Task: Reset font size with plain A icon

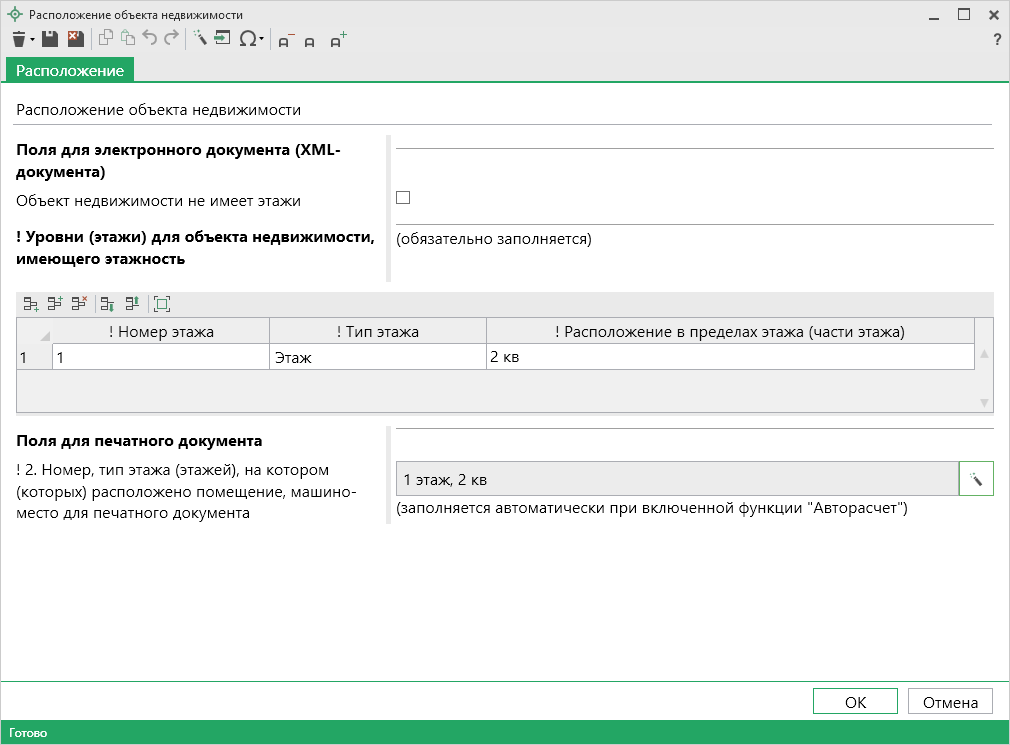Action: point(311,41)
